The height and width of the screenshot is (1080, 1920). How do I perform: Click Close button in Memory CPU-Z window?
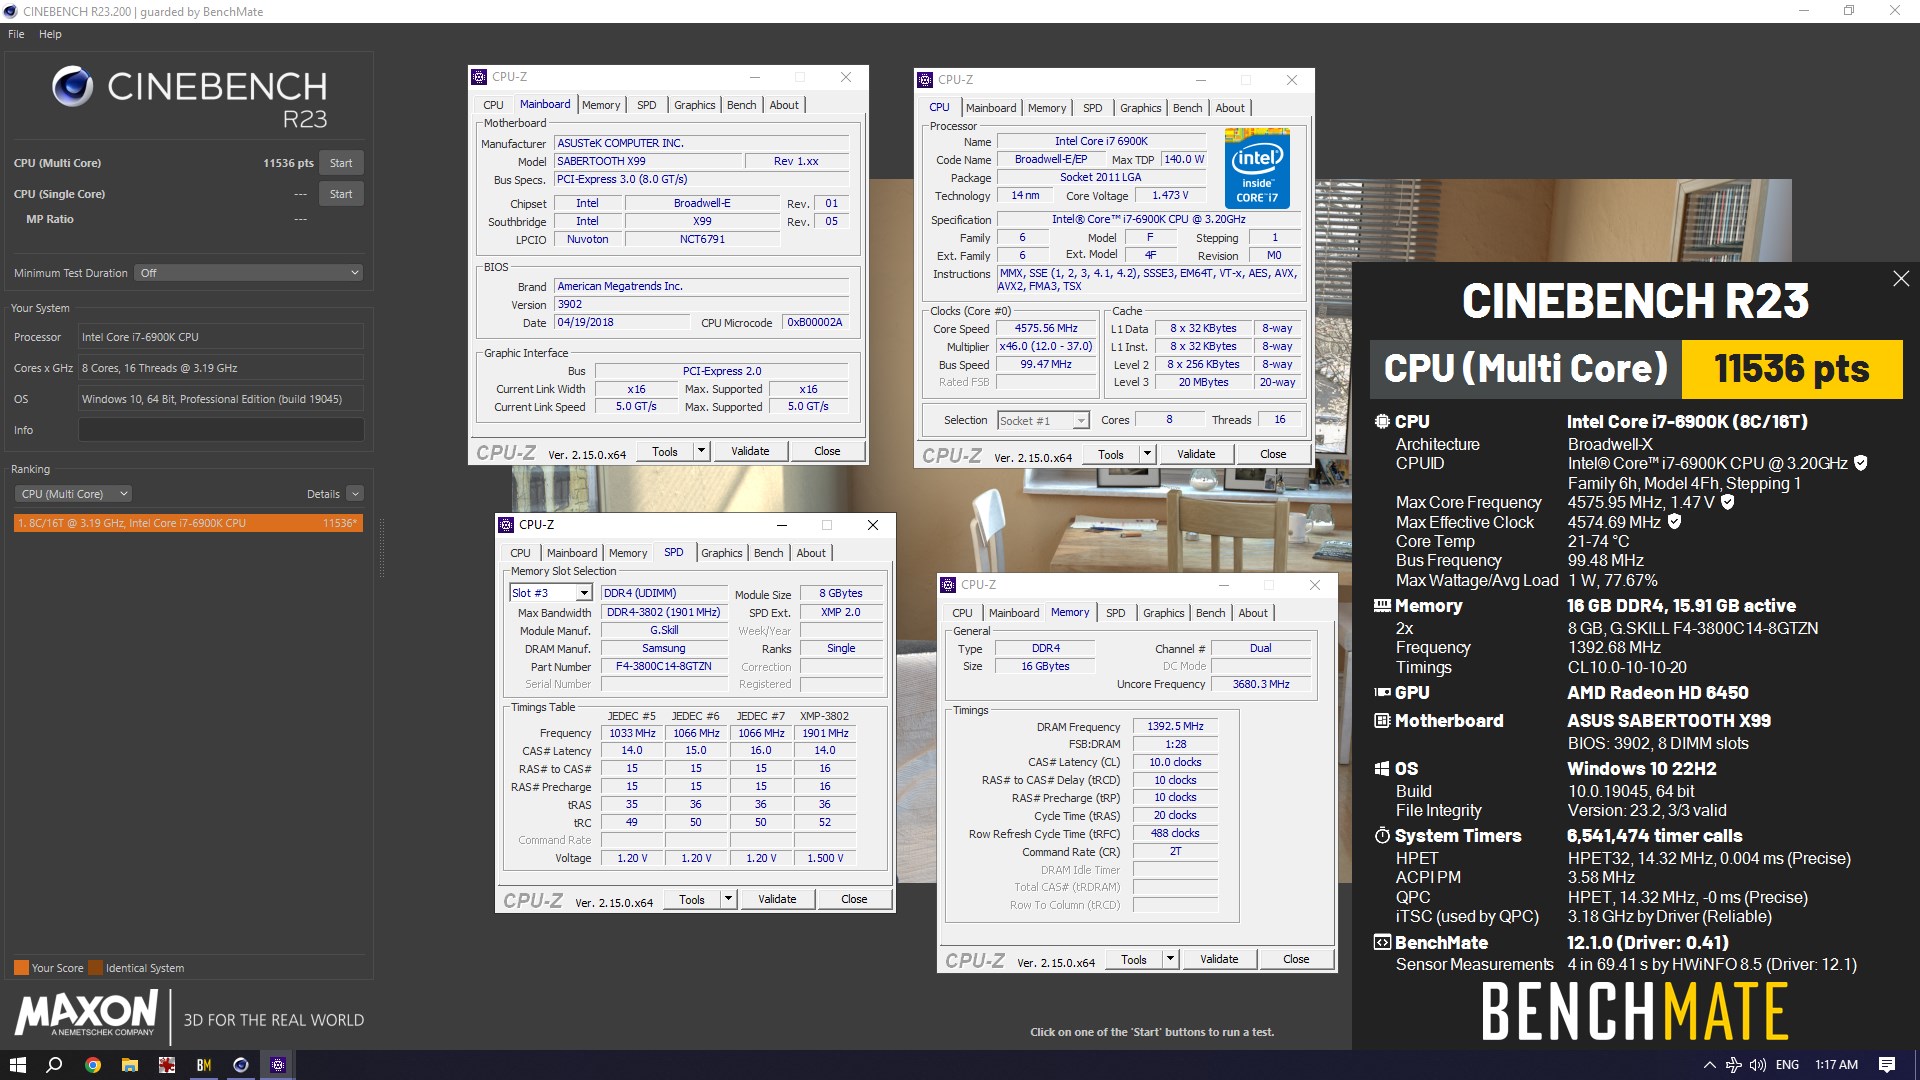pyautogui.click(x=1296, y=960)
